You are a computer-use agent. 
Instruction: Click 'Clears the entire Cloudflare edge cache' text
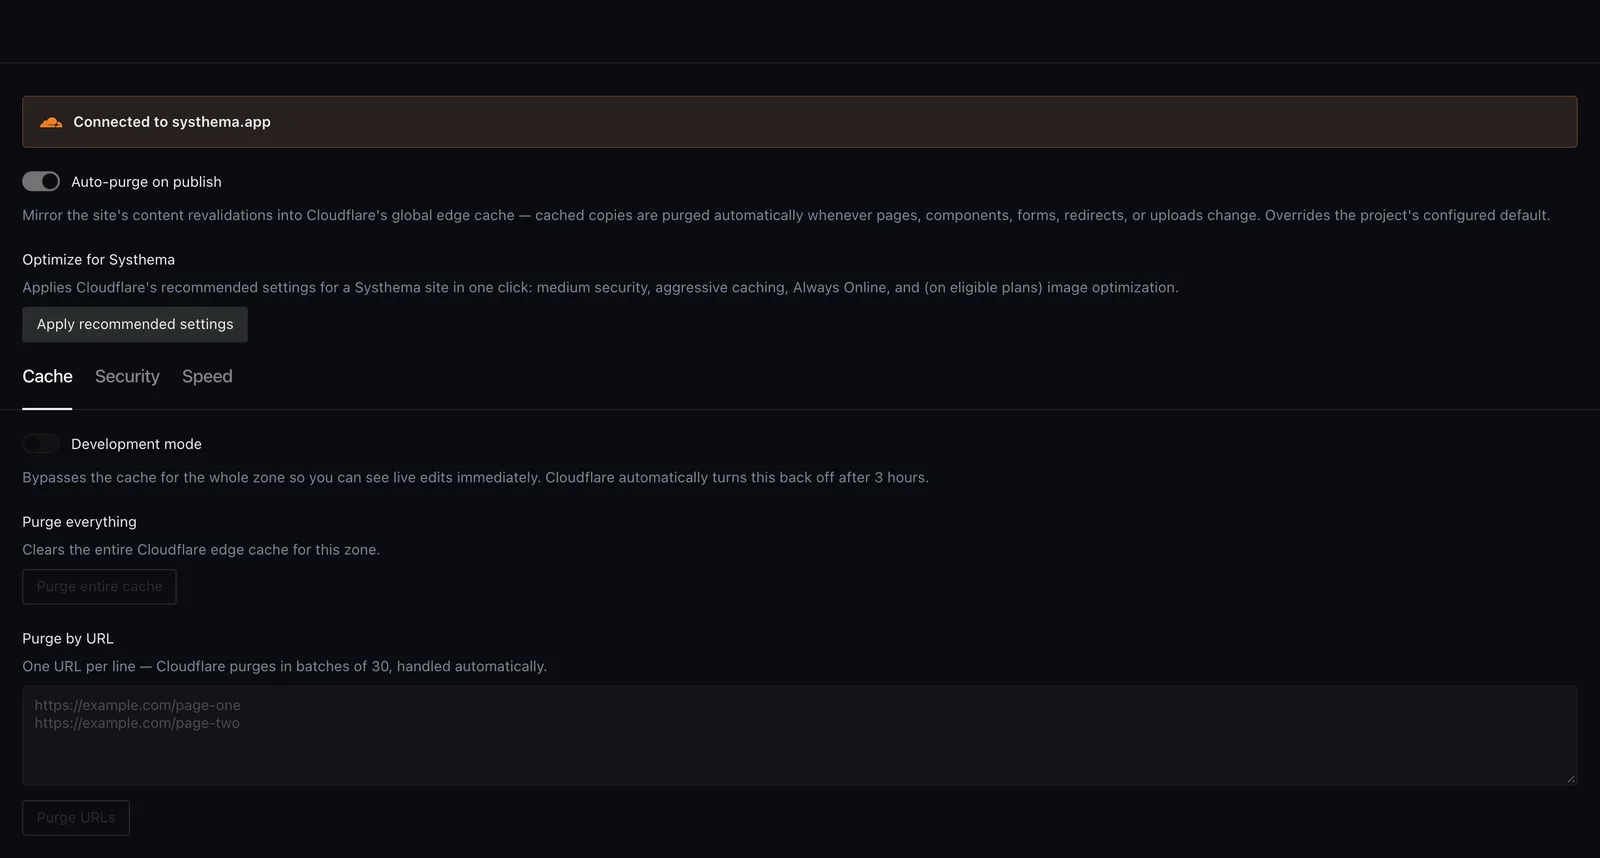pyautogui.click(x=201, y=550)
